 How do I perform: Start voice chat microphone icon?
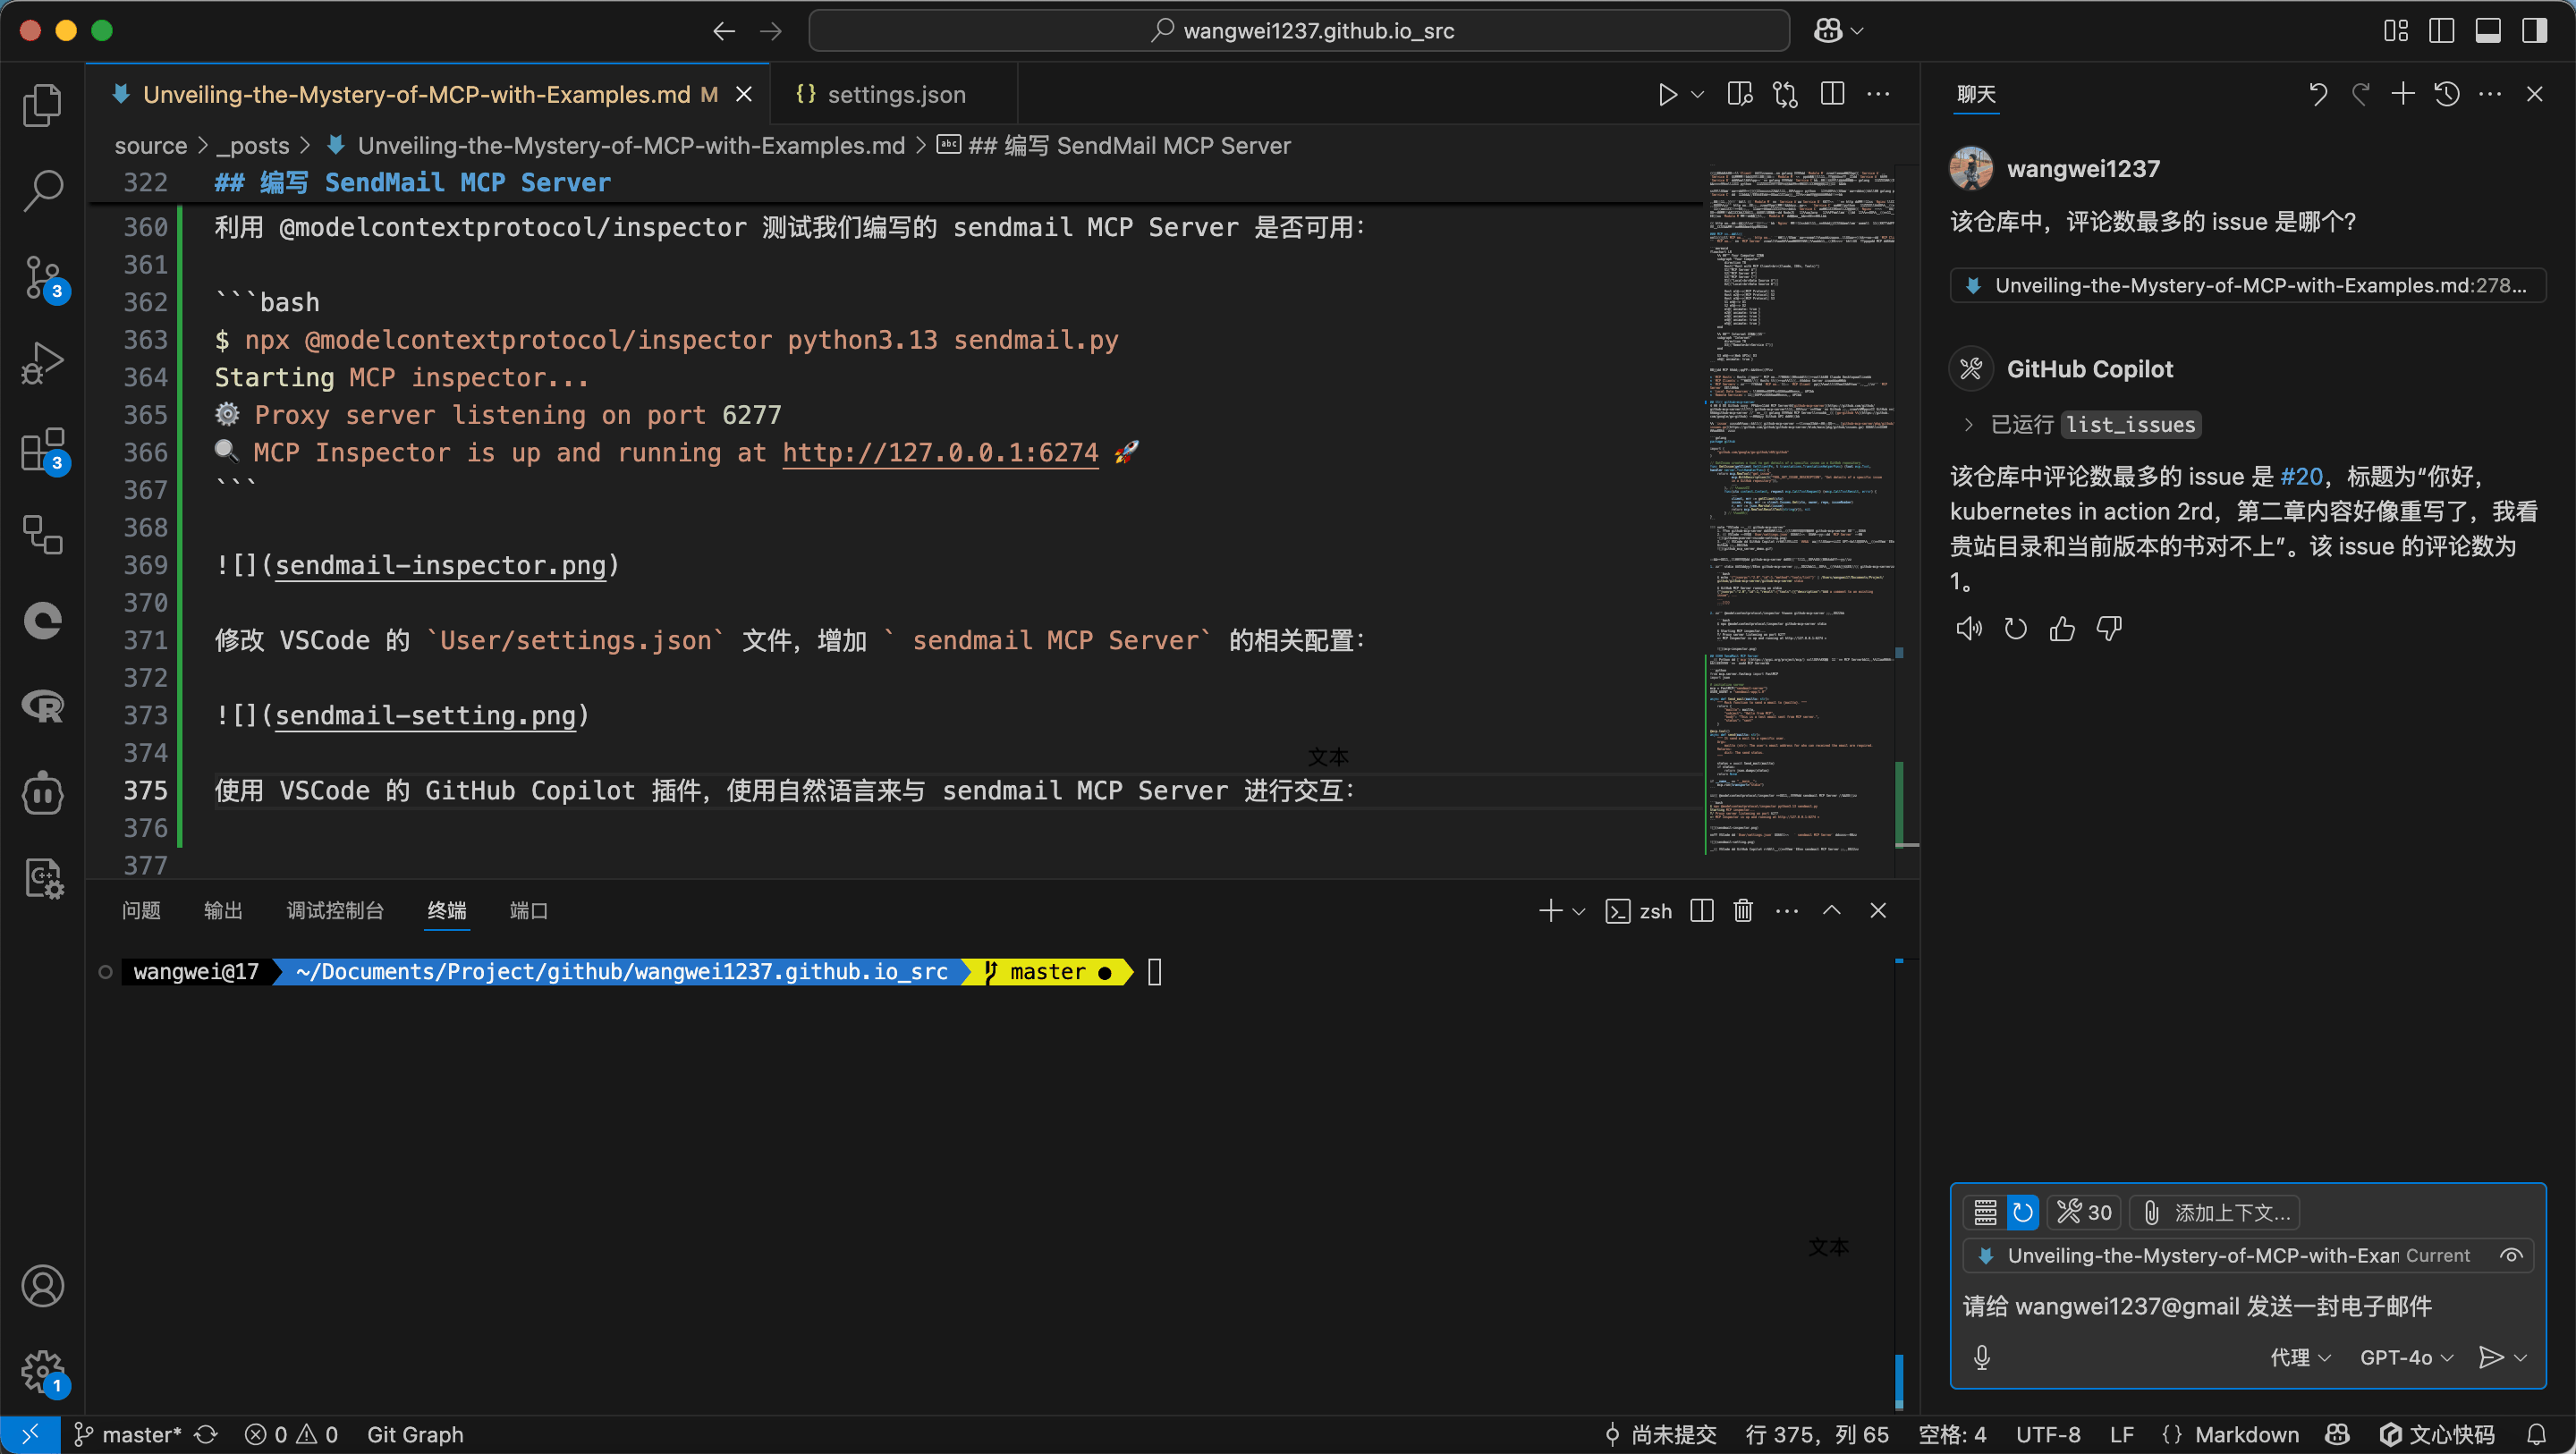pyautogui.click(x=1982, y=1357)
